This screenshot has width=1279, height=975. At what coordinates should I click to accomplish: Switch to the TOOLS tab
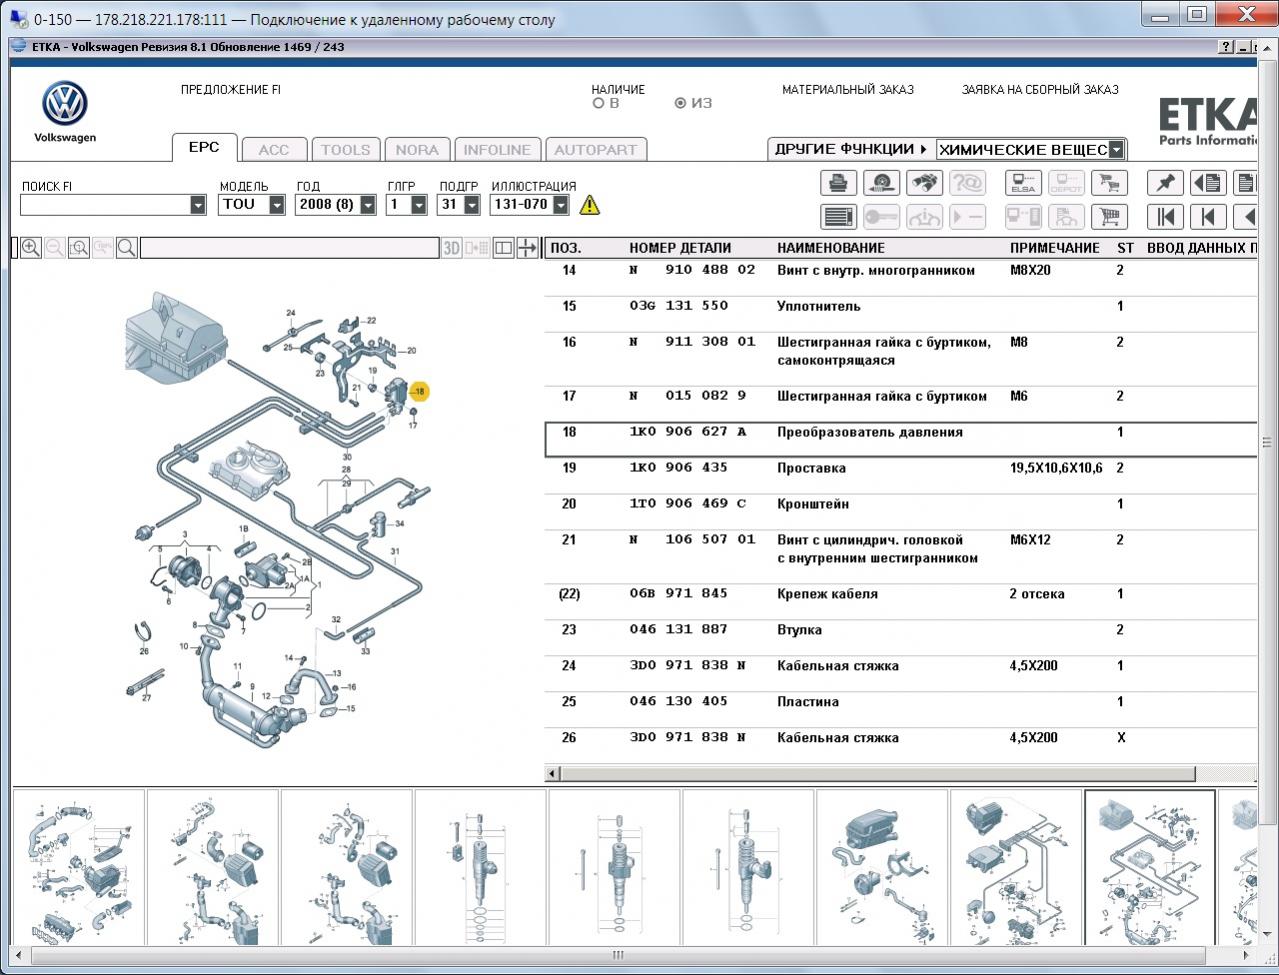[x=346, y=150]
